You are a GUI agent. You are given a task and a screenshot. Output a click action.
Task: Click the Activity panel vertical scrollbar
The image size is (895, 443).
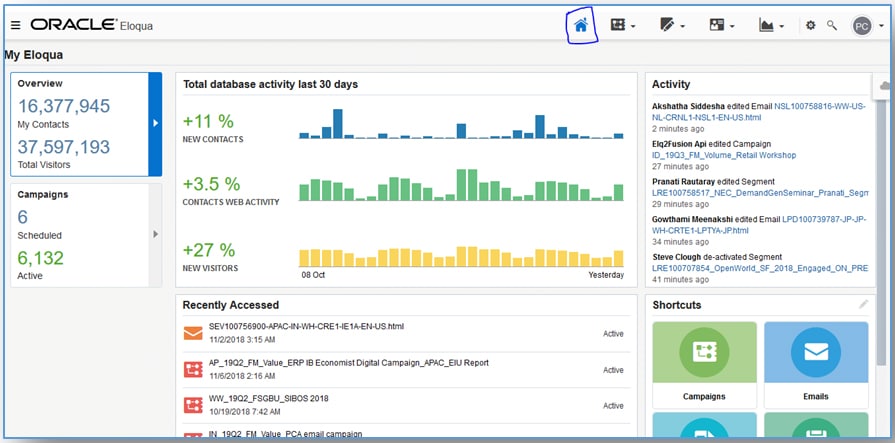point(881,180)
